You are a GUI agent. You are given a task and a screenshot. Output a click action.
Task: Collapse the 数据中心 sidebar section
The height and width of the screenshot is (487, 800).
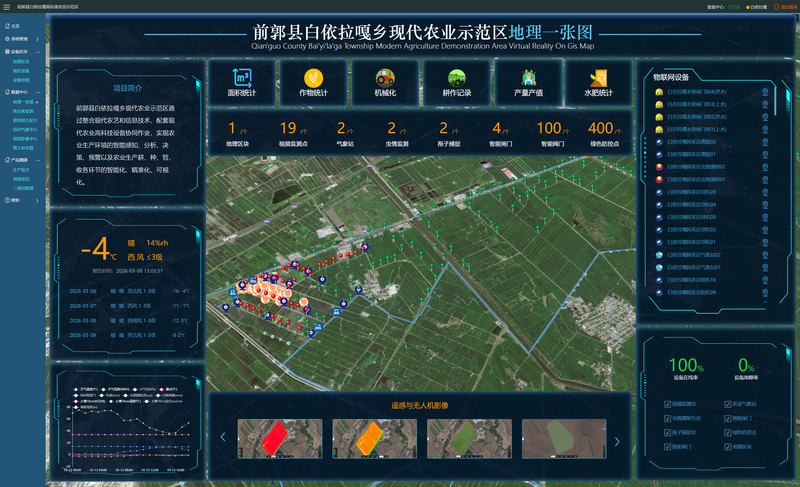pyautogui.click(x=37, y=92)
